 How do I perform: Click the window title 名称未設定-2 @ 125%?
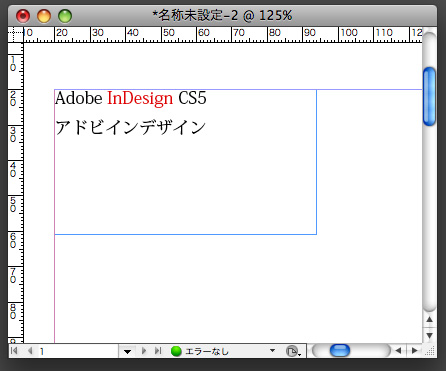(x=222, y=15)
